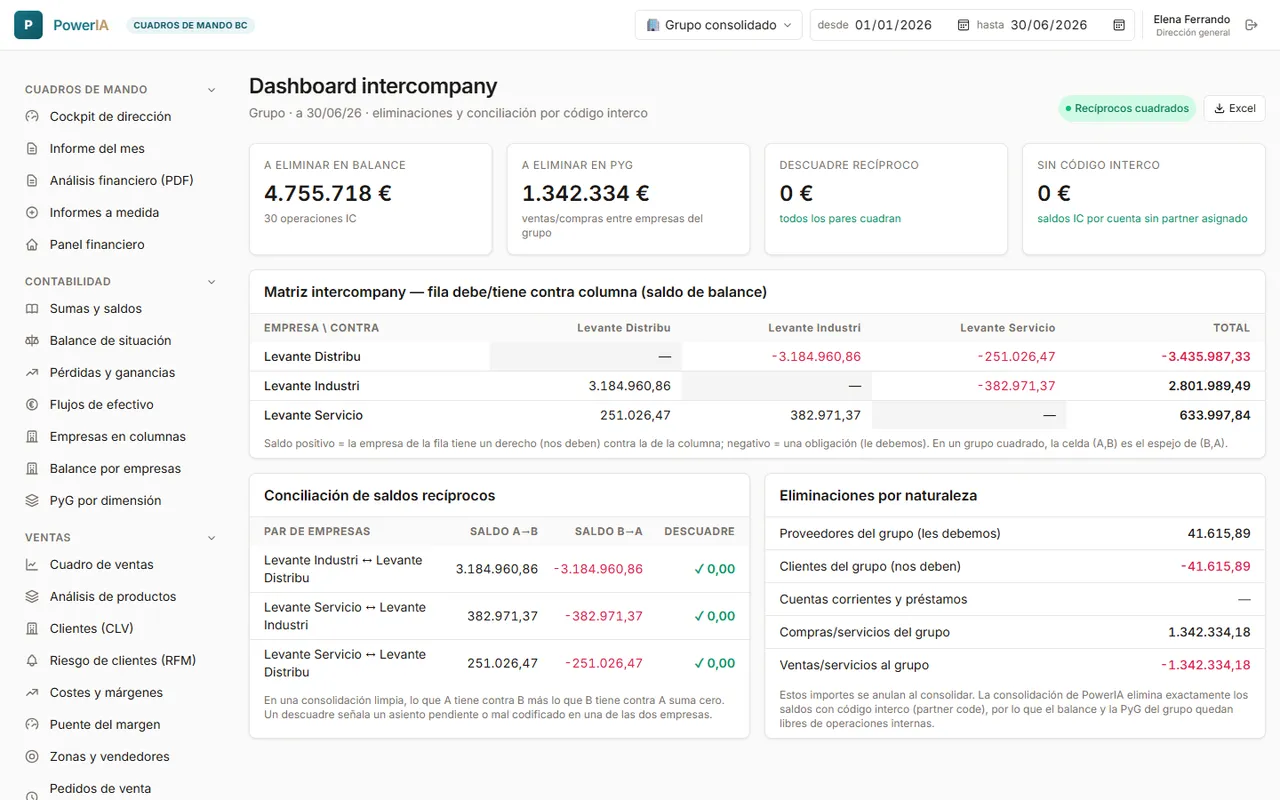Image resolution: width=1280 pixels, height=800 pixels.
Task: Open the Cockpit de dirección gauge icon
Action: click(32, 117)
